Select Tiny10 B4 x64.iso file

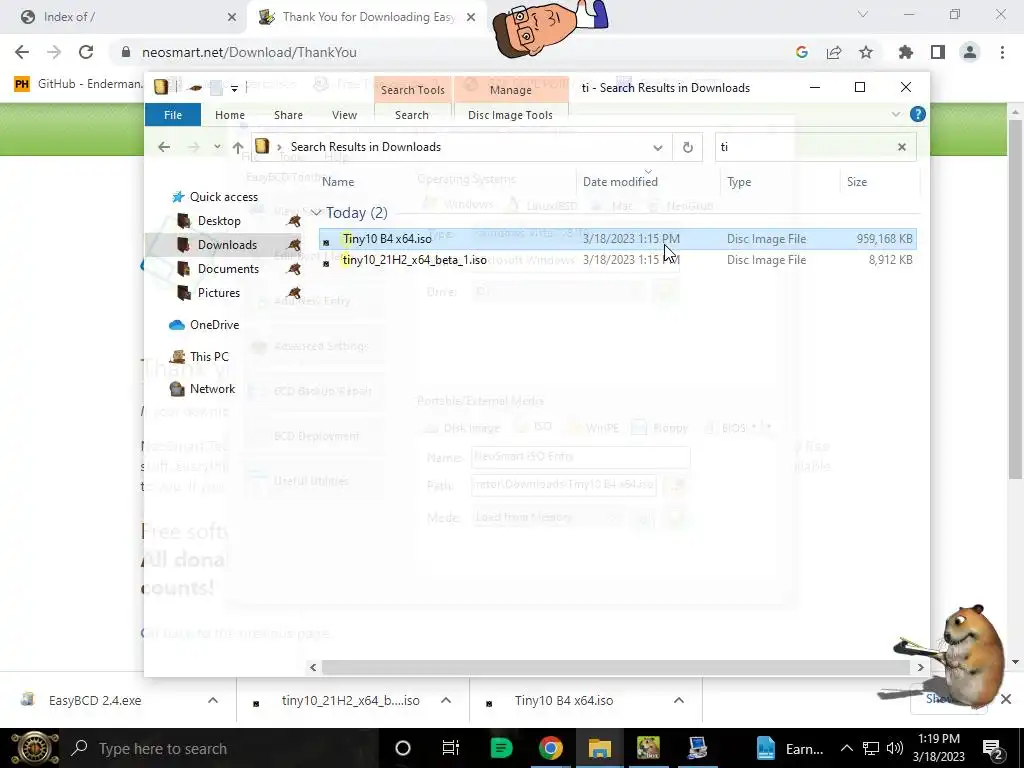[x=617, y=239]
